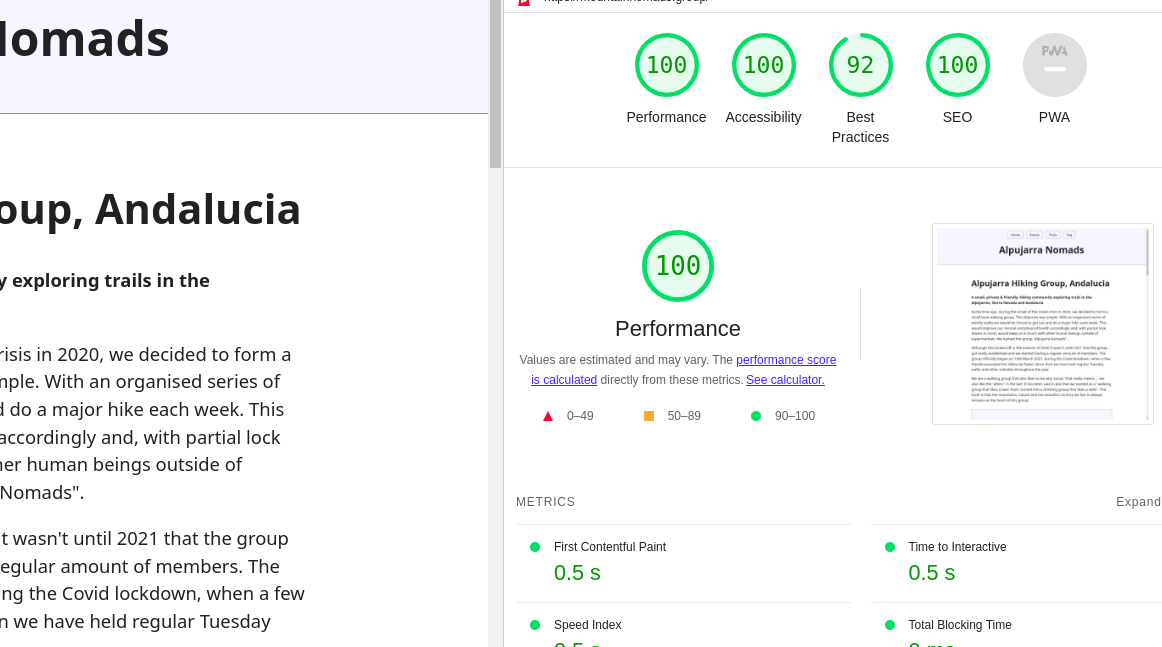
Task: Click the orange 50–89 legend marker
Action: point(650,415)
